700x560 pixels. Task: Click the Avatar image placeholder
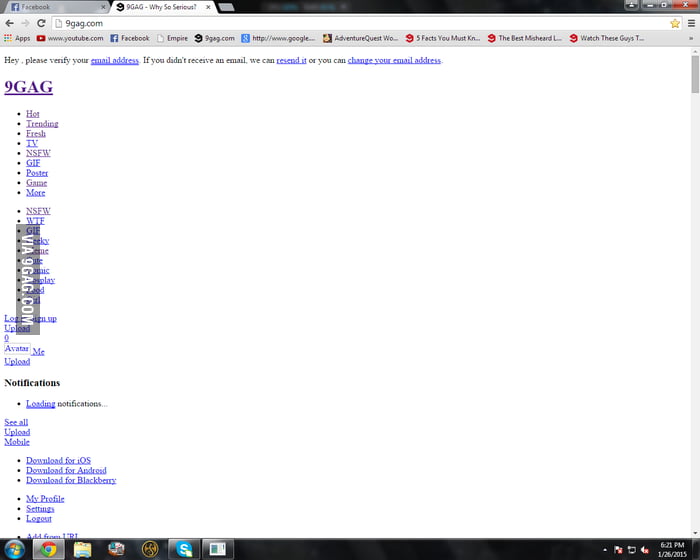click(x=17, y=348)
